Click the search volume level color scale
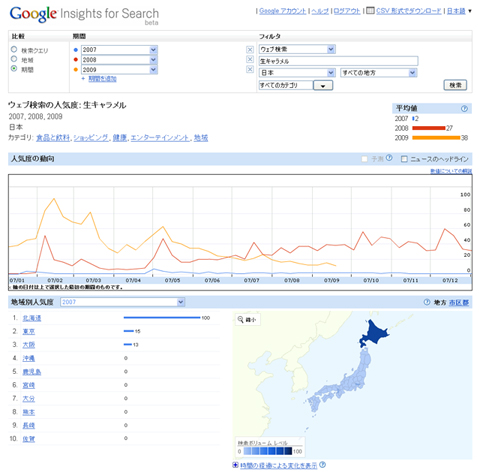This screenshot has height=473, width=480. (x=268, y=451)
